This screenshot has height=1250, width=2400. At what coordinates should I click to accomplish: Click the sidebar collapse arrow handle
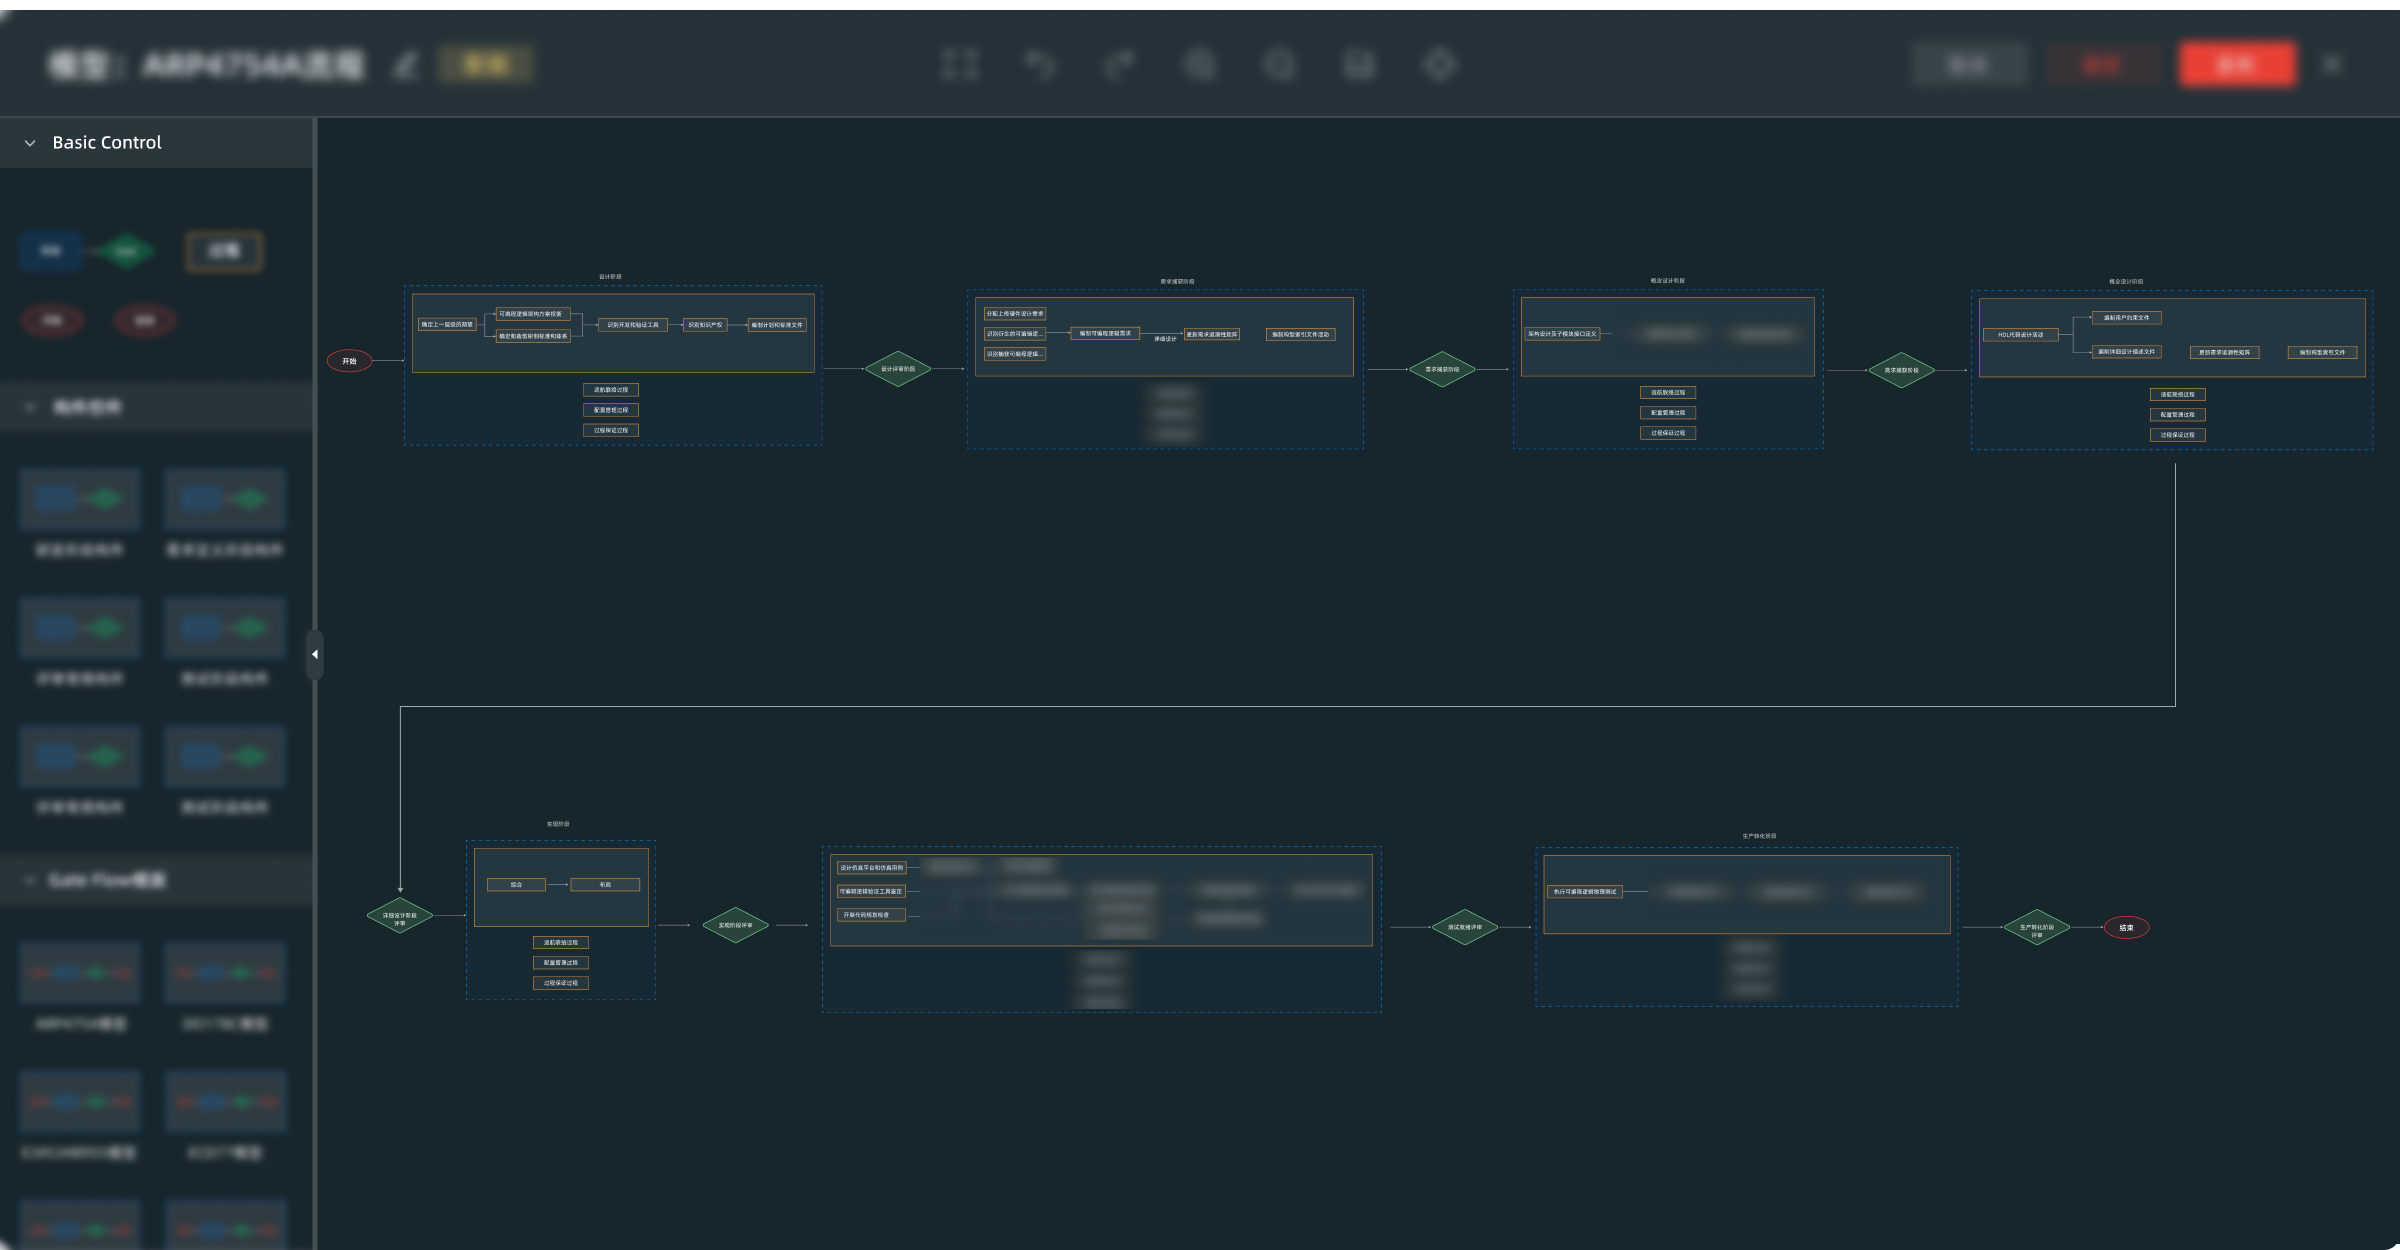click(x=315, y=654)
